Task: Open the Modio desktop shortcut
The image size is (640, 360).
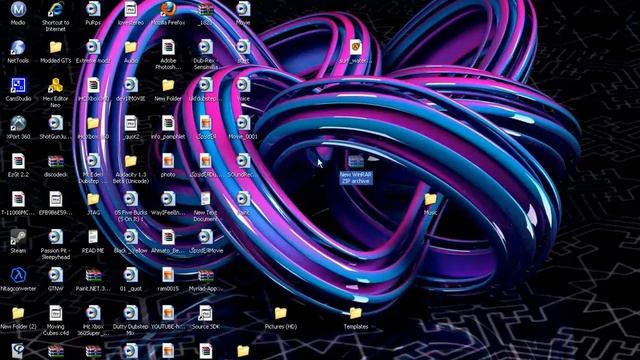Action: [18, 9]
